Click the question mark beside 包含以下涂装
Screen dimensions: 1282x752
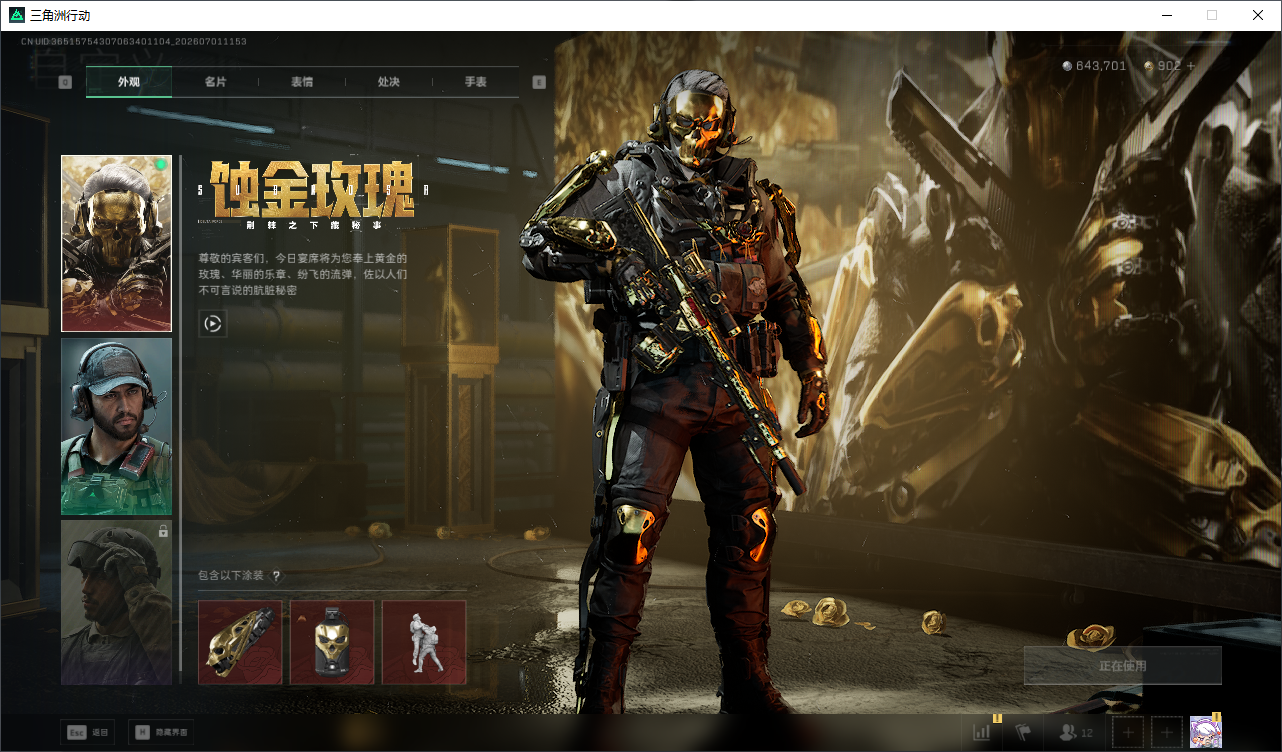276,576
